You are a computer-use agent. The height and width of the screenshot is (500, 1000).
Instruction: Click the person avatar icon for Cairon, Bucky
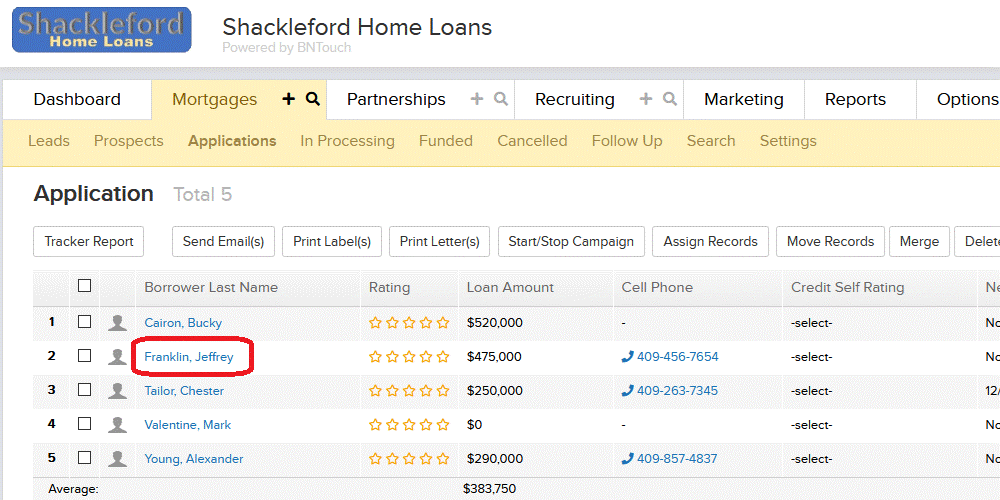click(117, 323)
